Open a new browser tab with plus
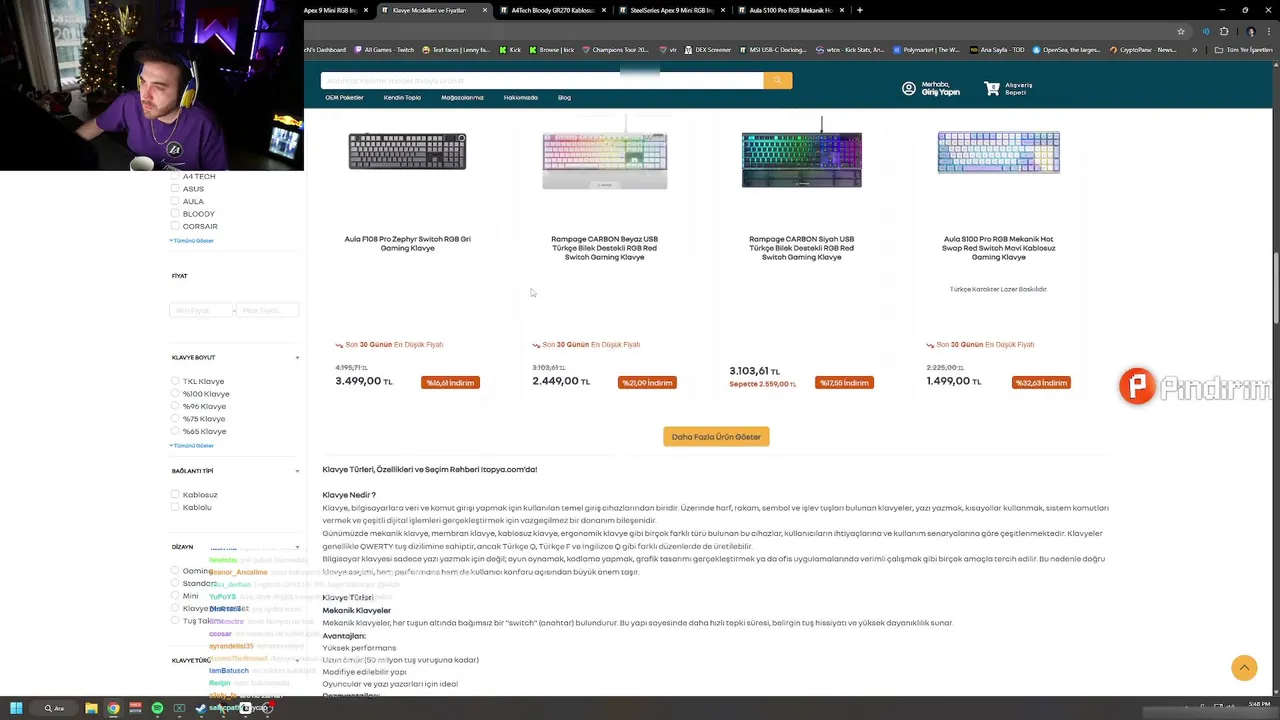The height and width of the screenshot is (720, 1280). 860,10
